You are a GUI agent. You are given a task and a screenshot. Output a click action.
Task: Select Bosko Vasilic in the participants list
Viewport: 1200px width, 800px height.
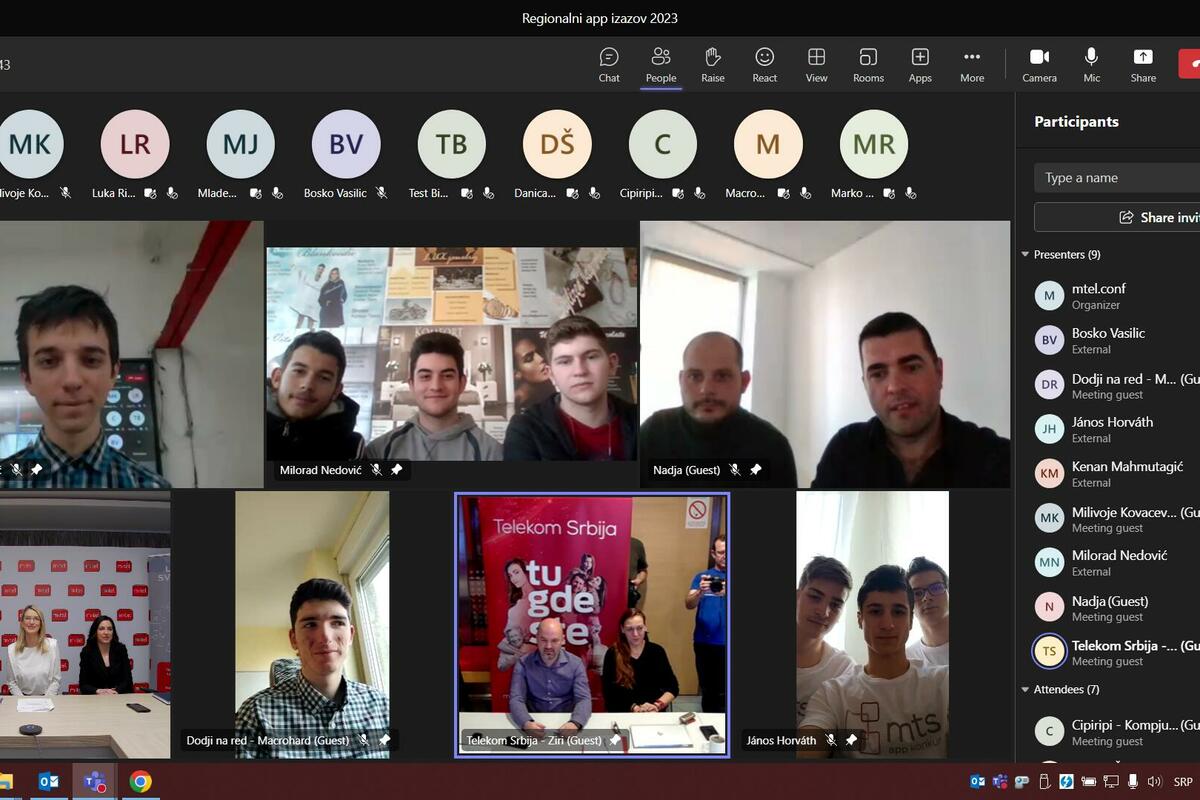click(1108, 340)
